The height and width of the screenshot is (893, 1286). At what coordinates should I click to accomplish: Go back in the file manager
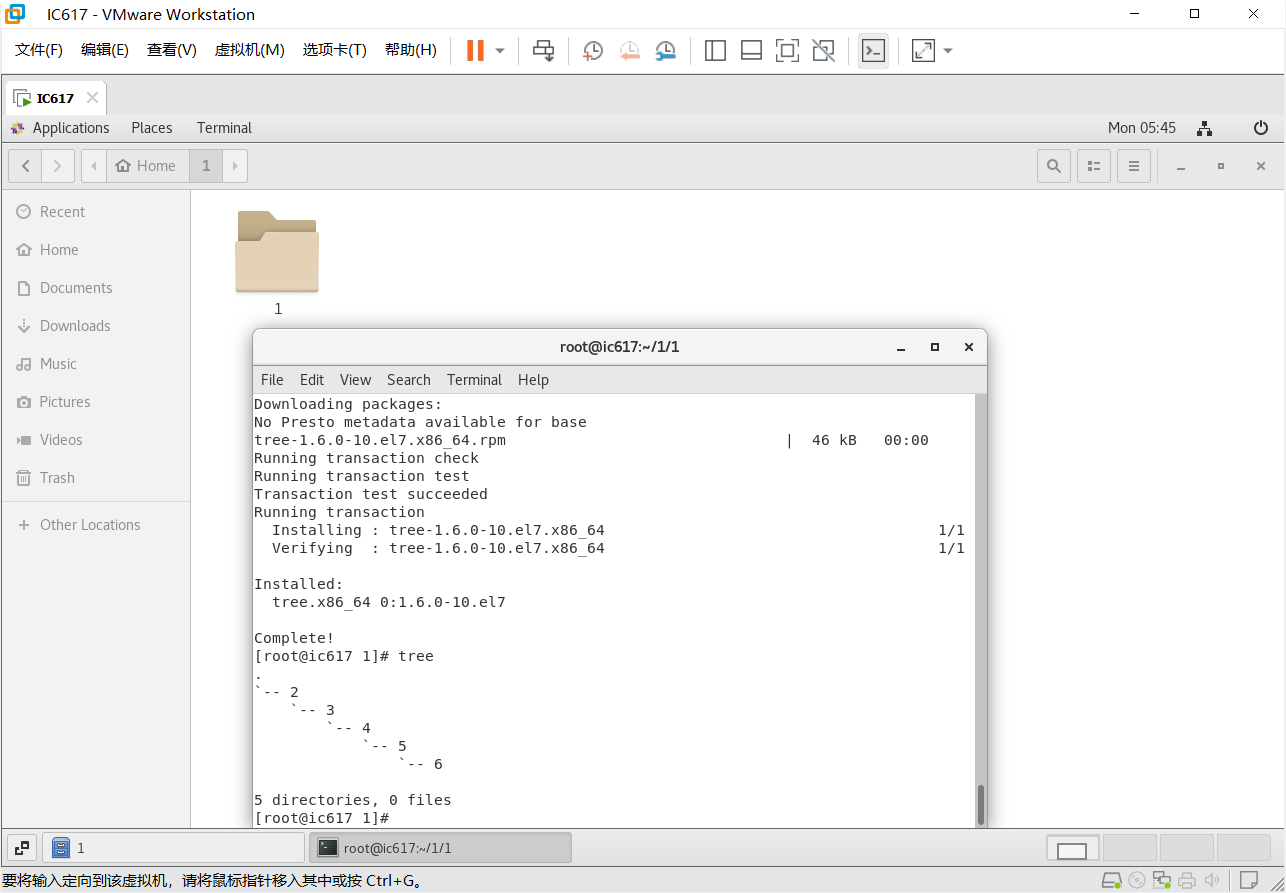tap(25, 166)
